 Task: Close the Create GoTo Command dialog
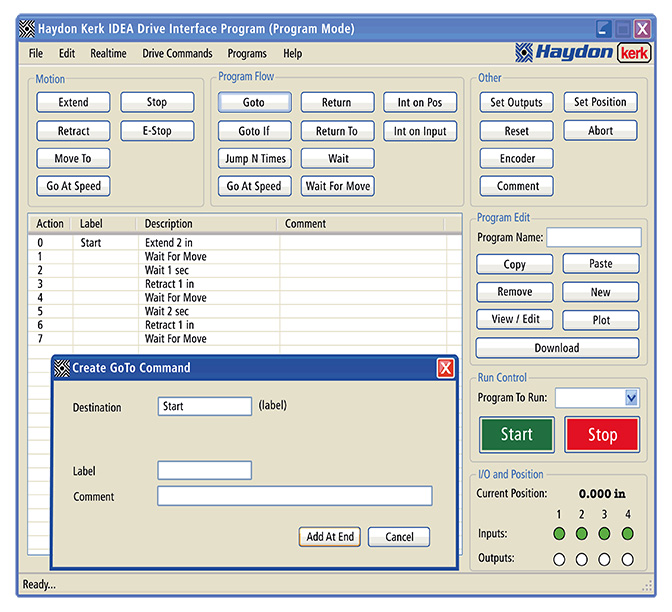pos(445,369)
